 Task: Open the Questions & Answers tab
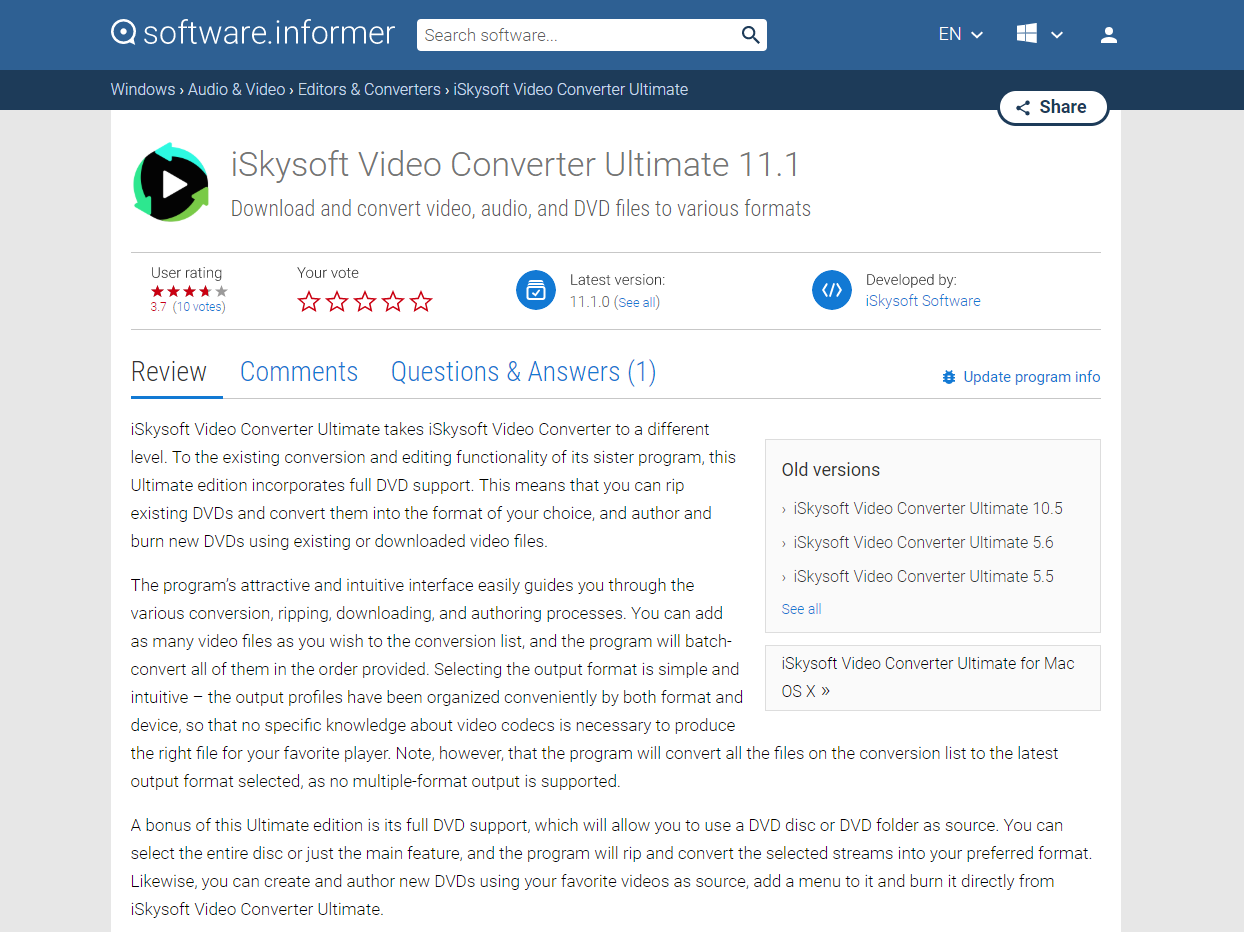(x=523, y=372)
